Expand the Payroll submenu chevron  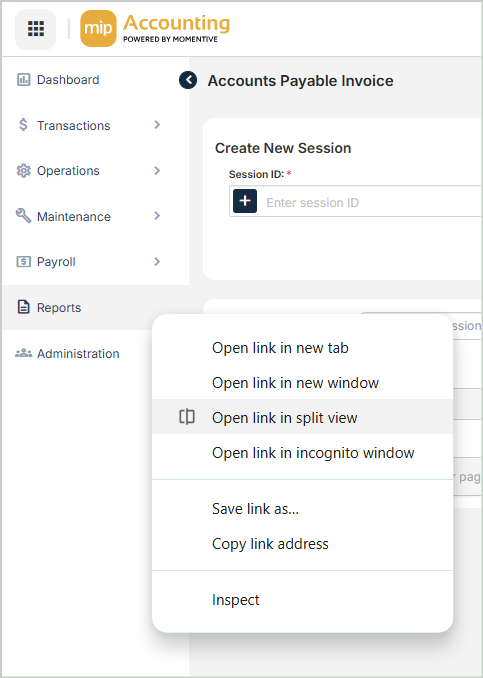pyautogui.click(x=157, y=262)
